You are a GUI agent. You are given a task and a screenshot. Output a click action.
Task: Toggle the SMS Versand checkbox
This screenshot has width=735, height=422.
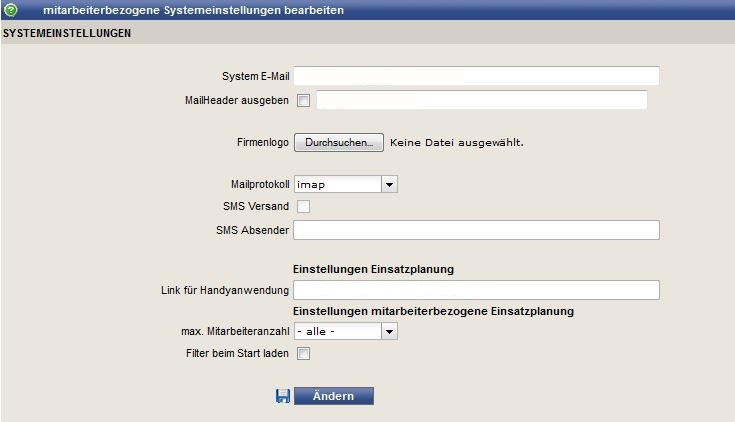pyautogui.click(x=304, y=207)
